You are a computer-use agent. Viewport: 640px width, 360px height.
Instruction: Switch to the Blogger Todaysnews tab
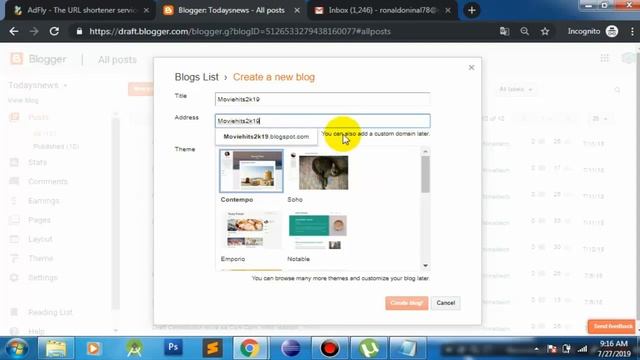231,10
